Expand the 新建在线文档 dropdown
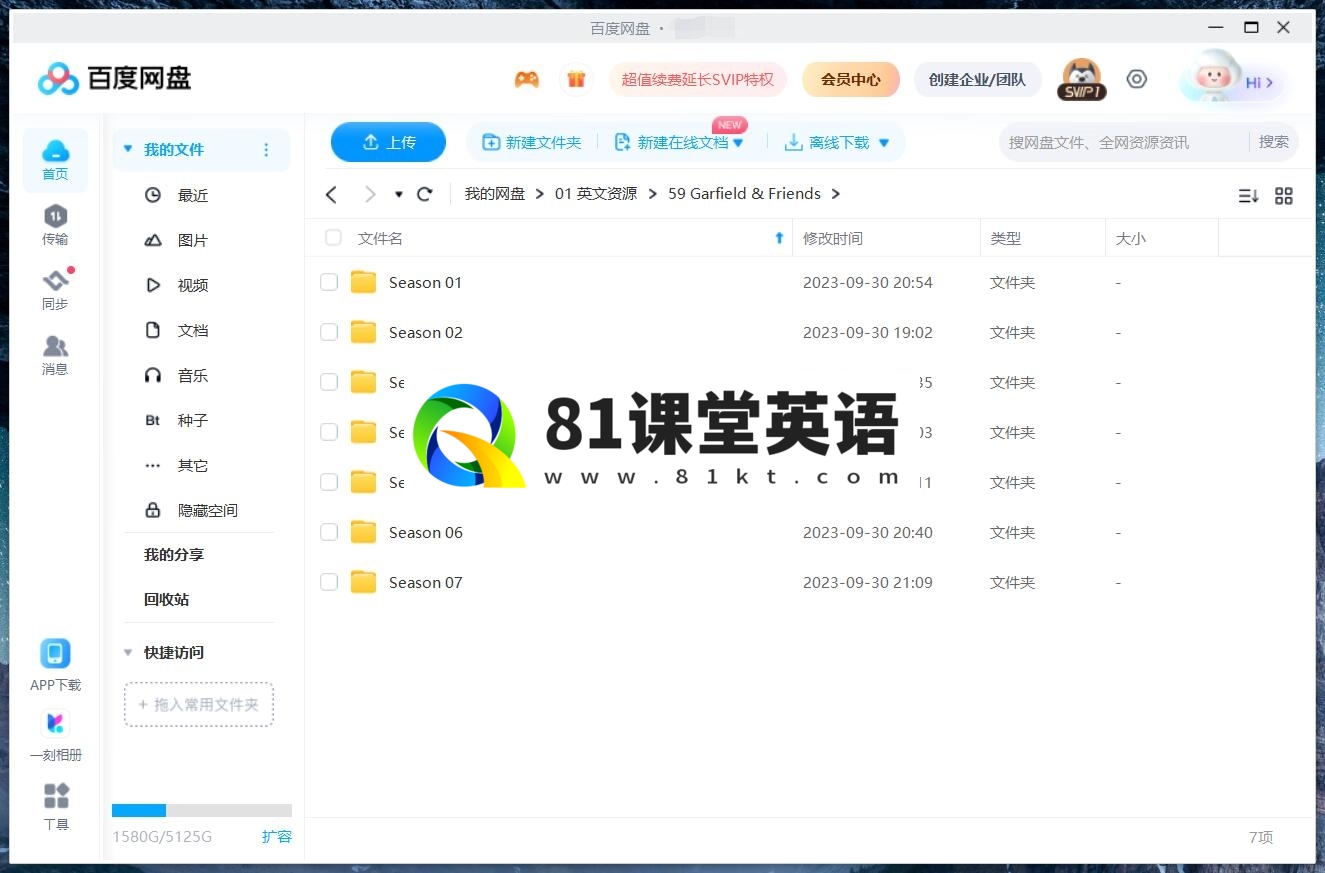The width and height of the screenshot is (1325, 873). (x=738, y=143)
